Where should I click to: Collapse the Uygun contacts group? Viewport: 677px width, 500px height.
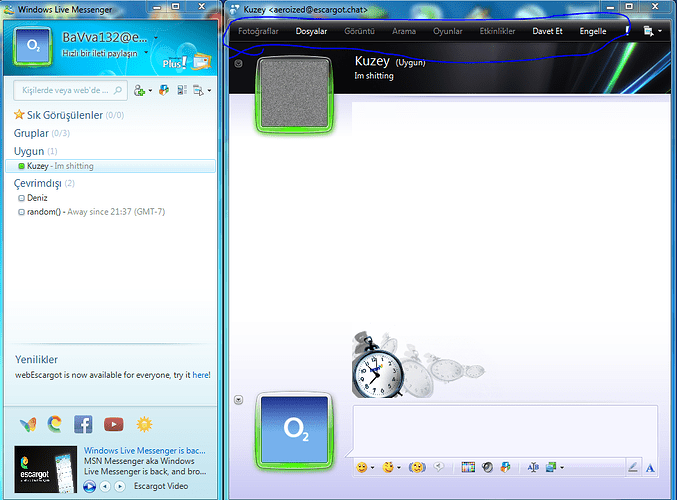click(x=35, y=151)
